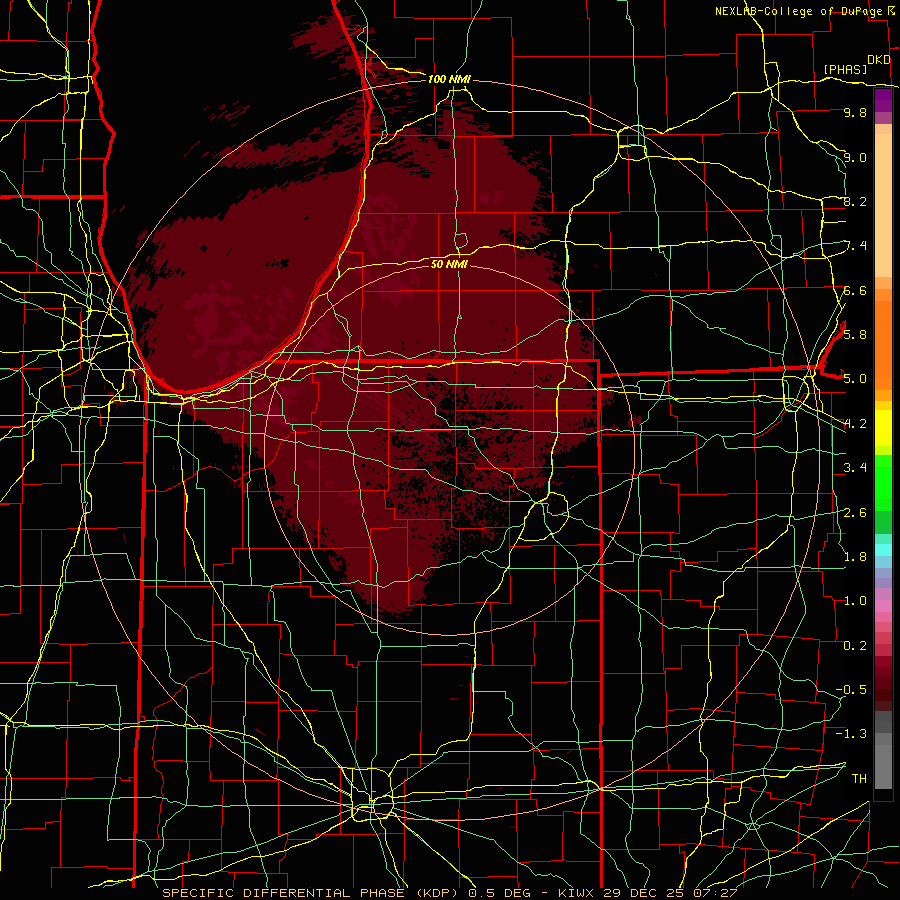Click the 0.5 DEG elevation text in the caption
This screenshot has width=900, height=900.
tap(499, 893)
